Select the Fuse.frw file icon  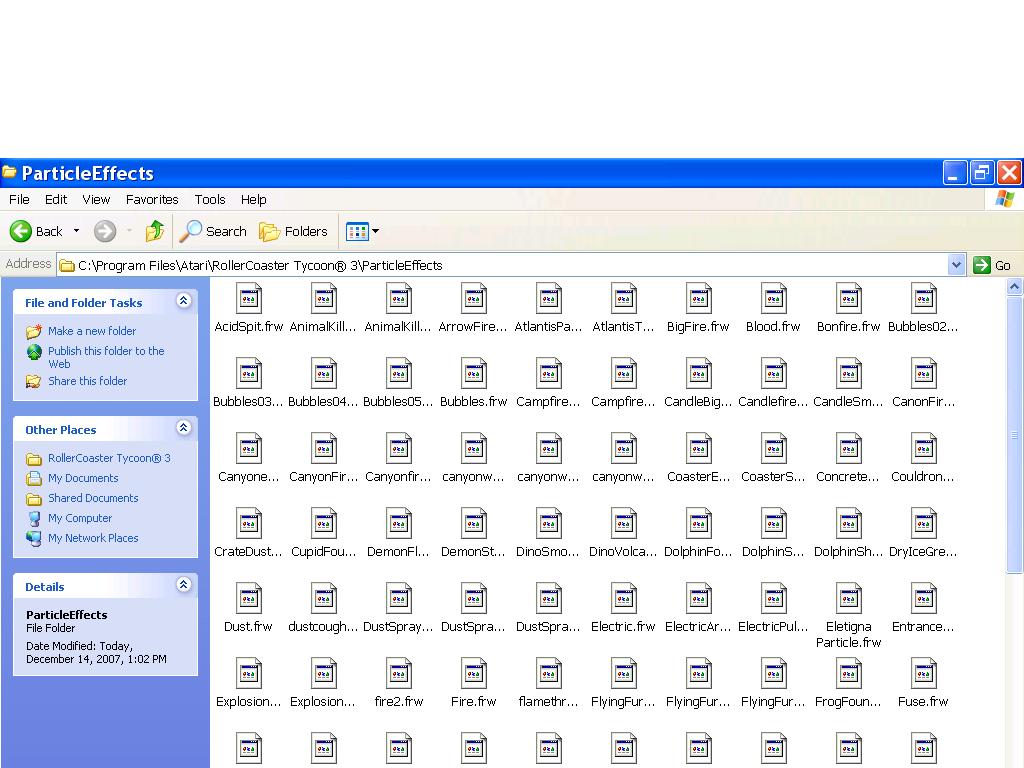[923, 674]
